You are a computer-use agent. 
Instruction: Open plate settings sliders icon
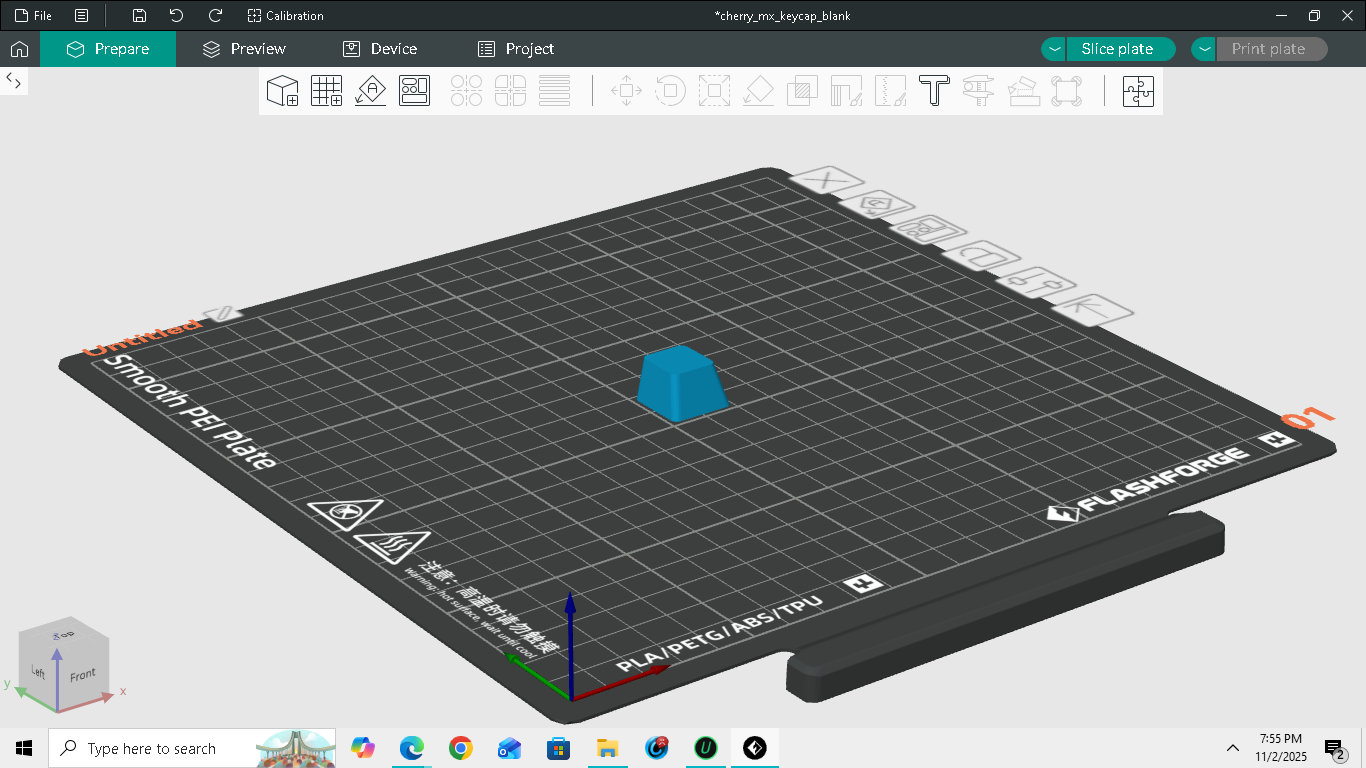coord(1039,282)
